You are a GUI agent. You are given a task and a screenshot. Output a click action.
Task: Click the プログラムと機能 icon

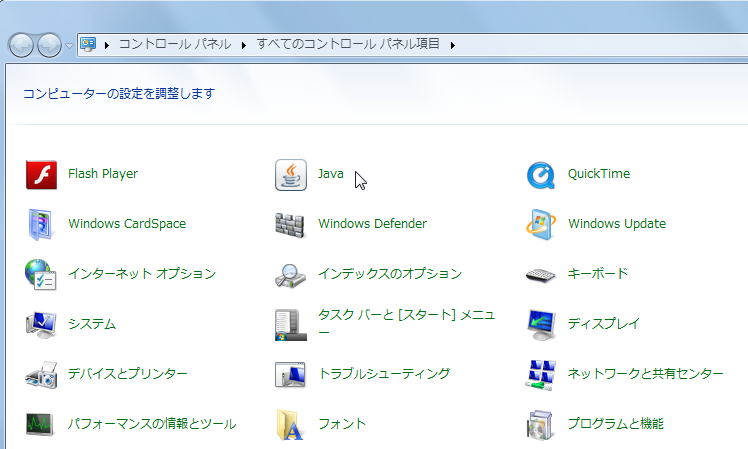coord(540,424)
